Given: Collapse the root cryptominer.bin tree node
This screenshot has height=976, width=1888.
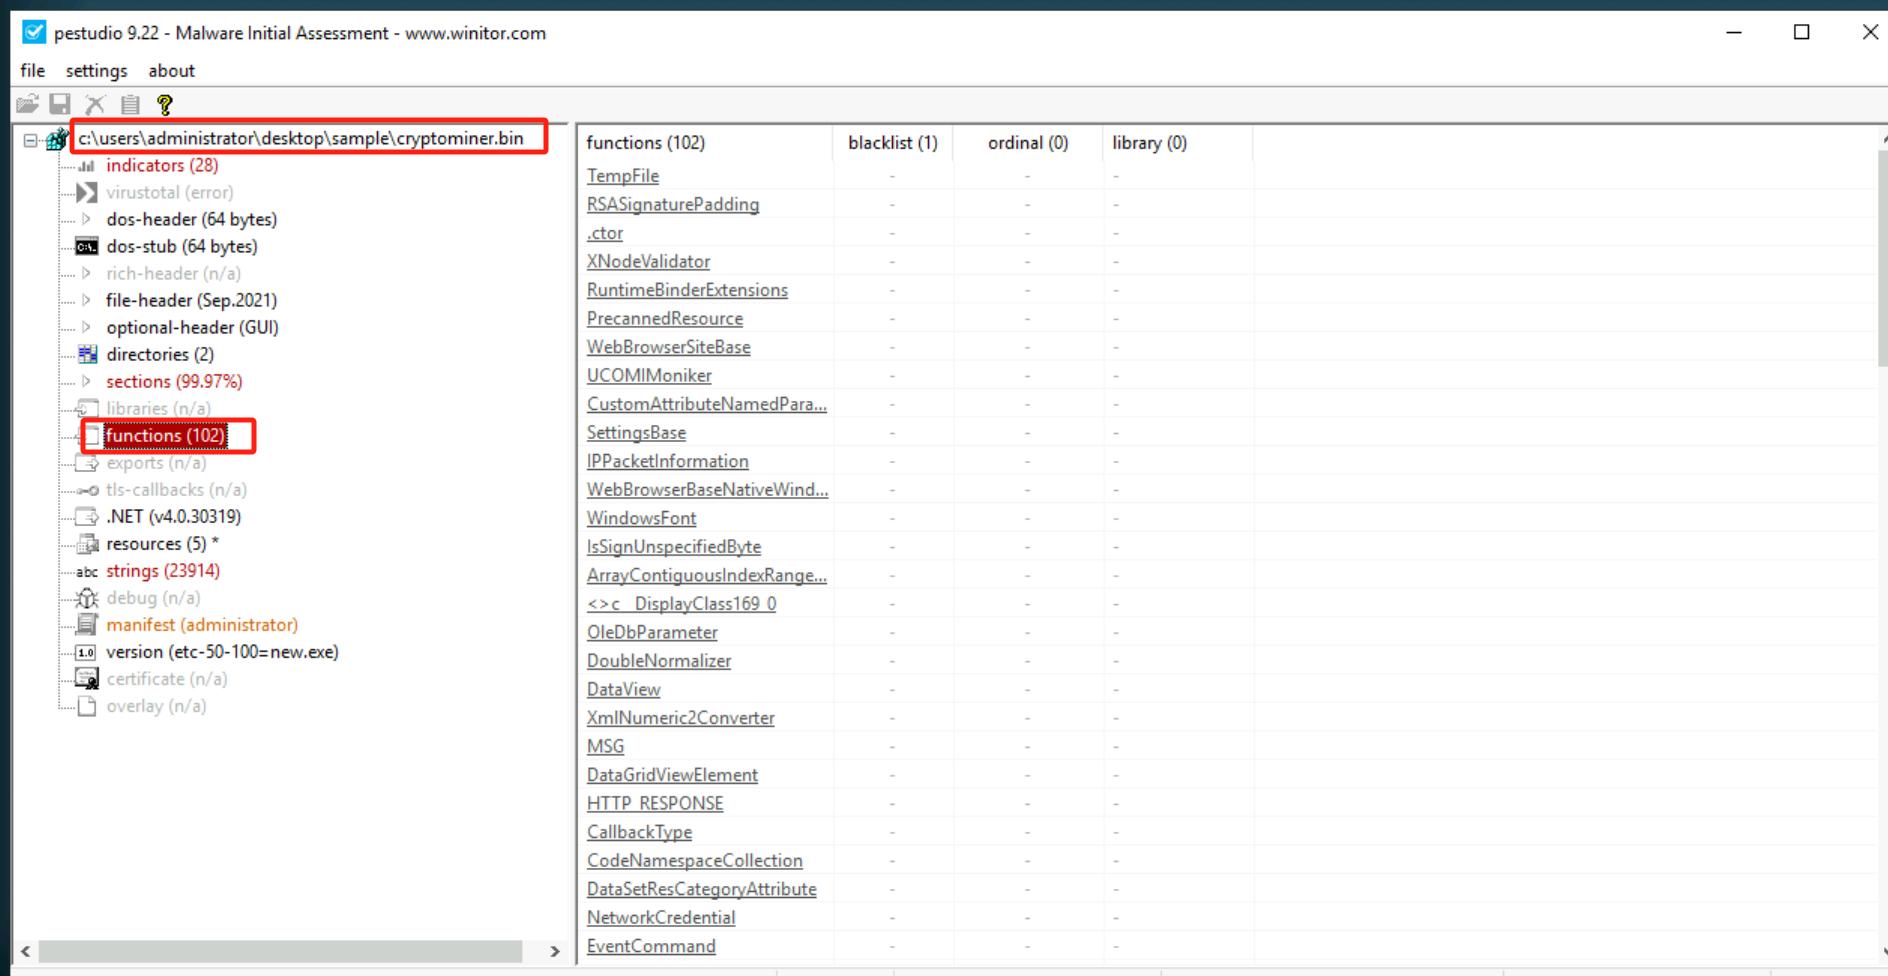Looking at the screenshot, I should point(31,140).
